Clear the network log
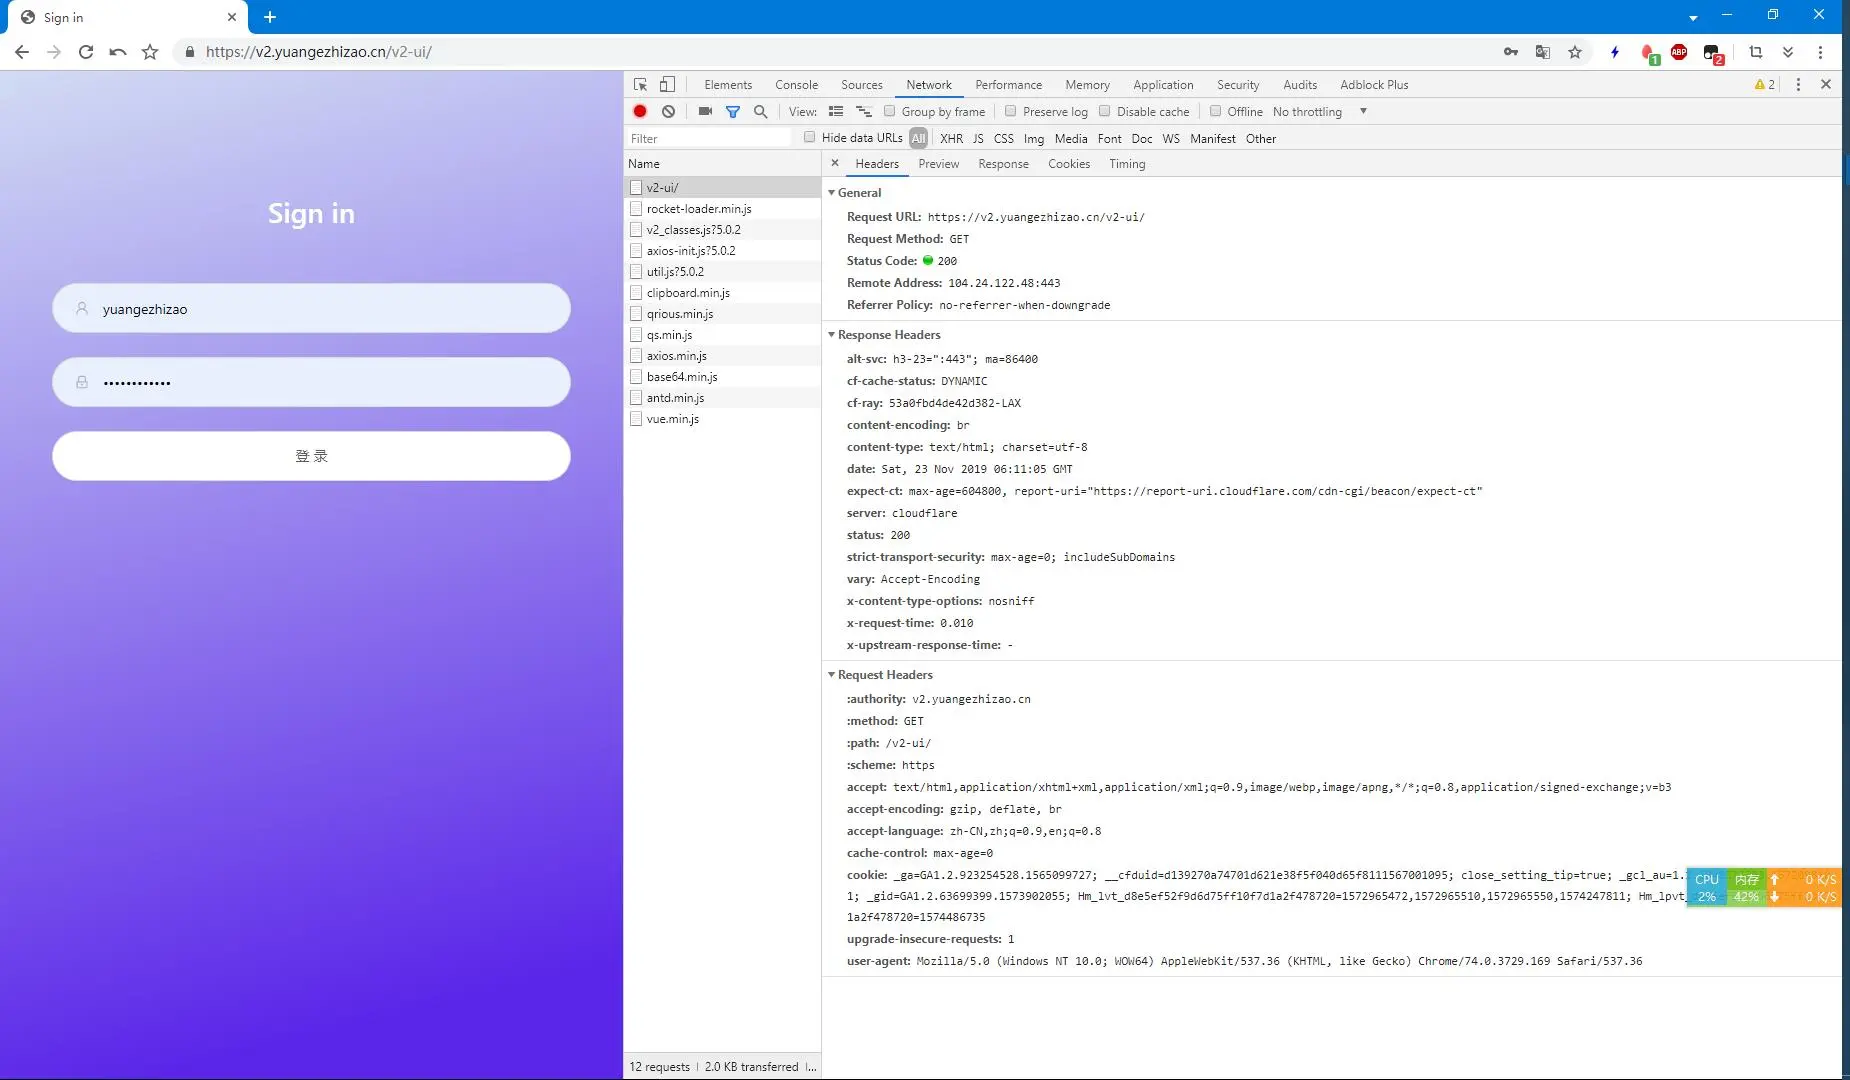 pyautogui.click(x=668, y=111)
